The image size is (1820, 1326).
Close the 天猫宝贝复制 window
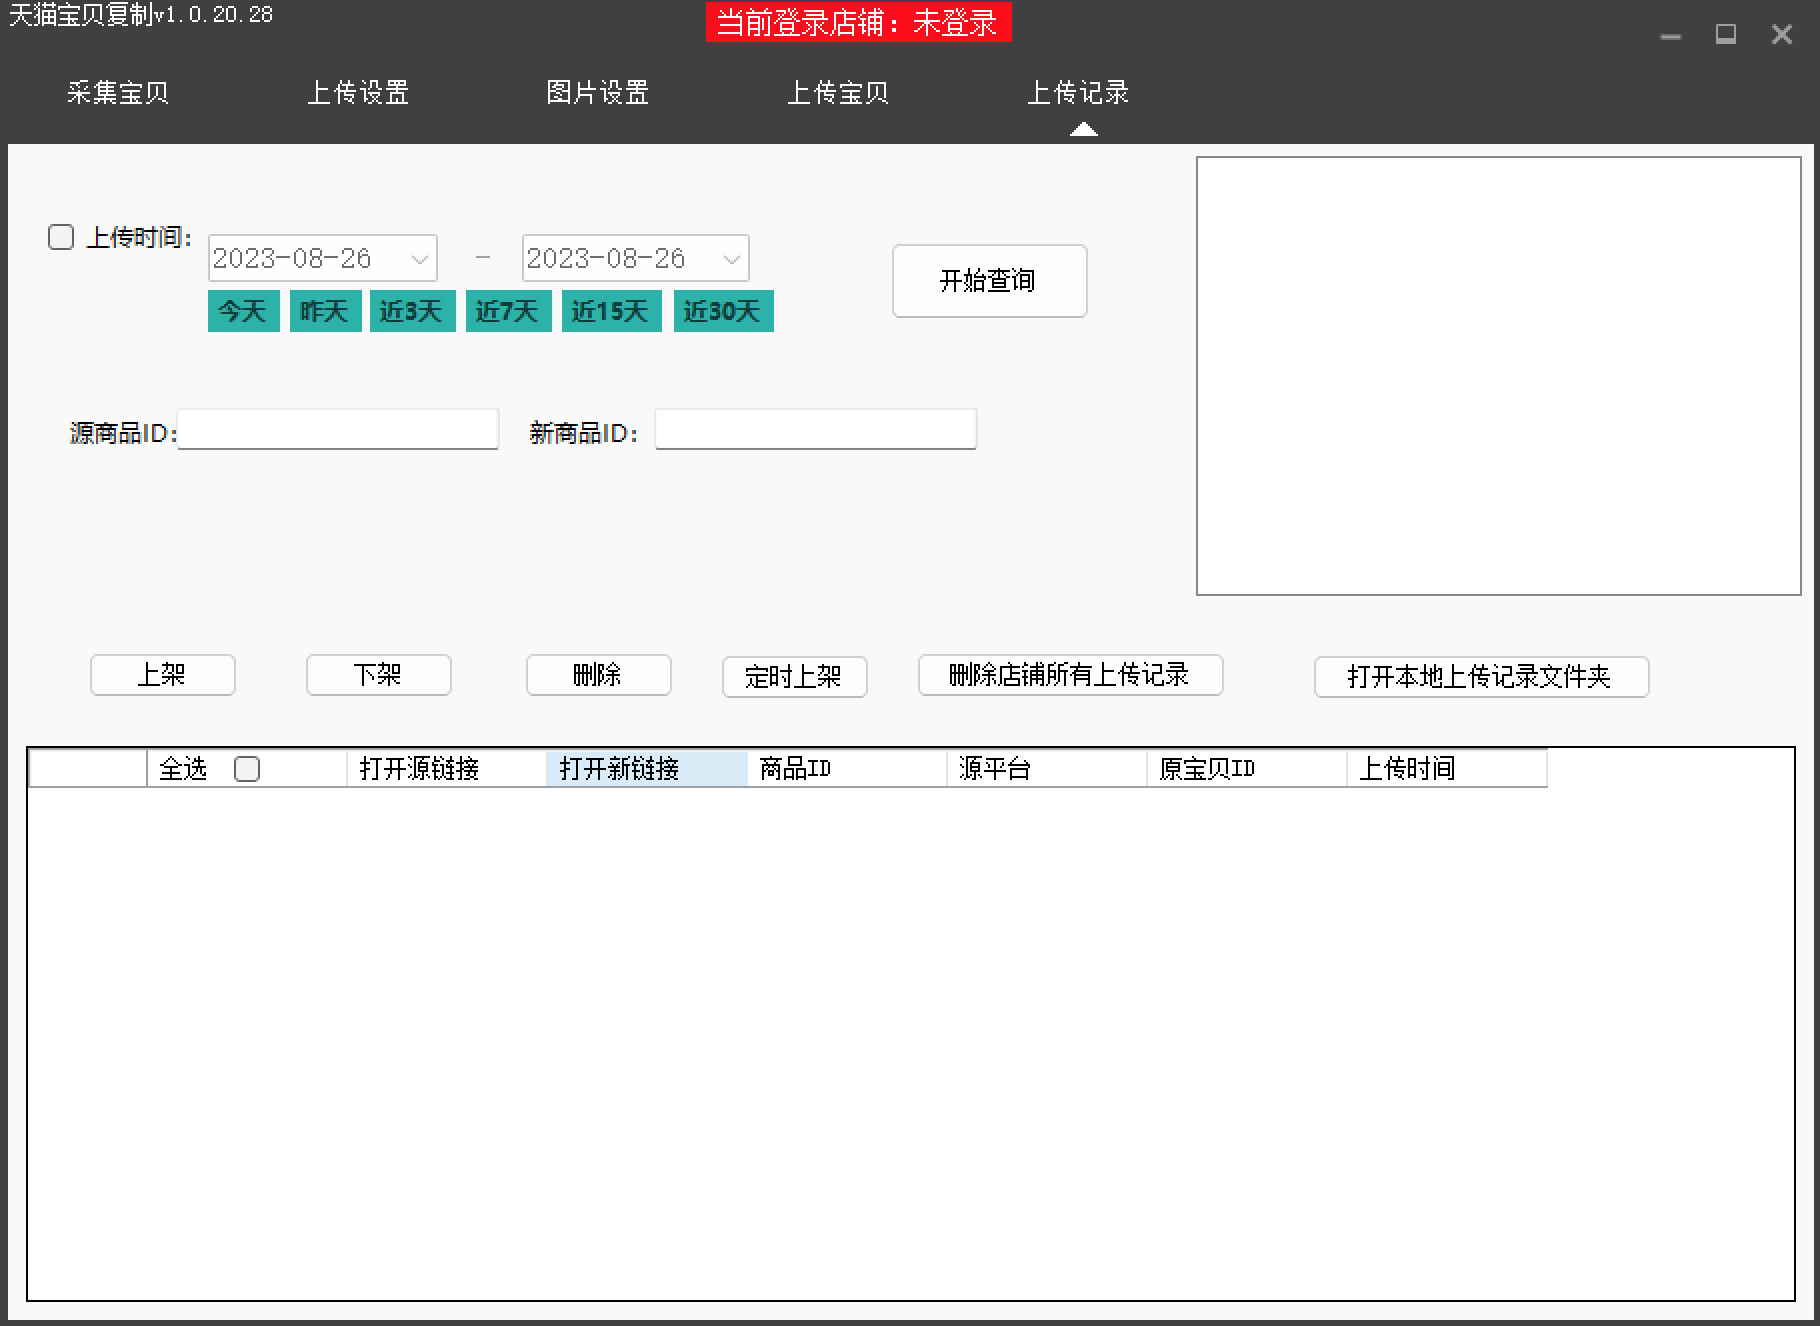click(x=1782, y=35)
